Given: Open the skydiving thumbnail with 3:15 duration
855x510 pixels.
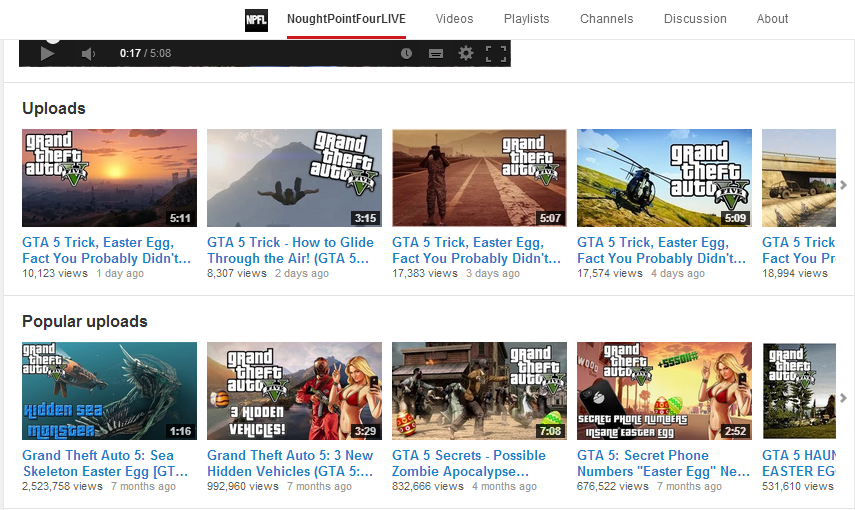Looking at the screenshot, I should pos(294,178).
